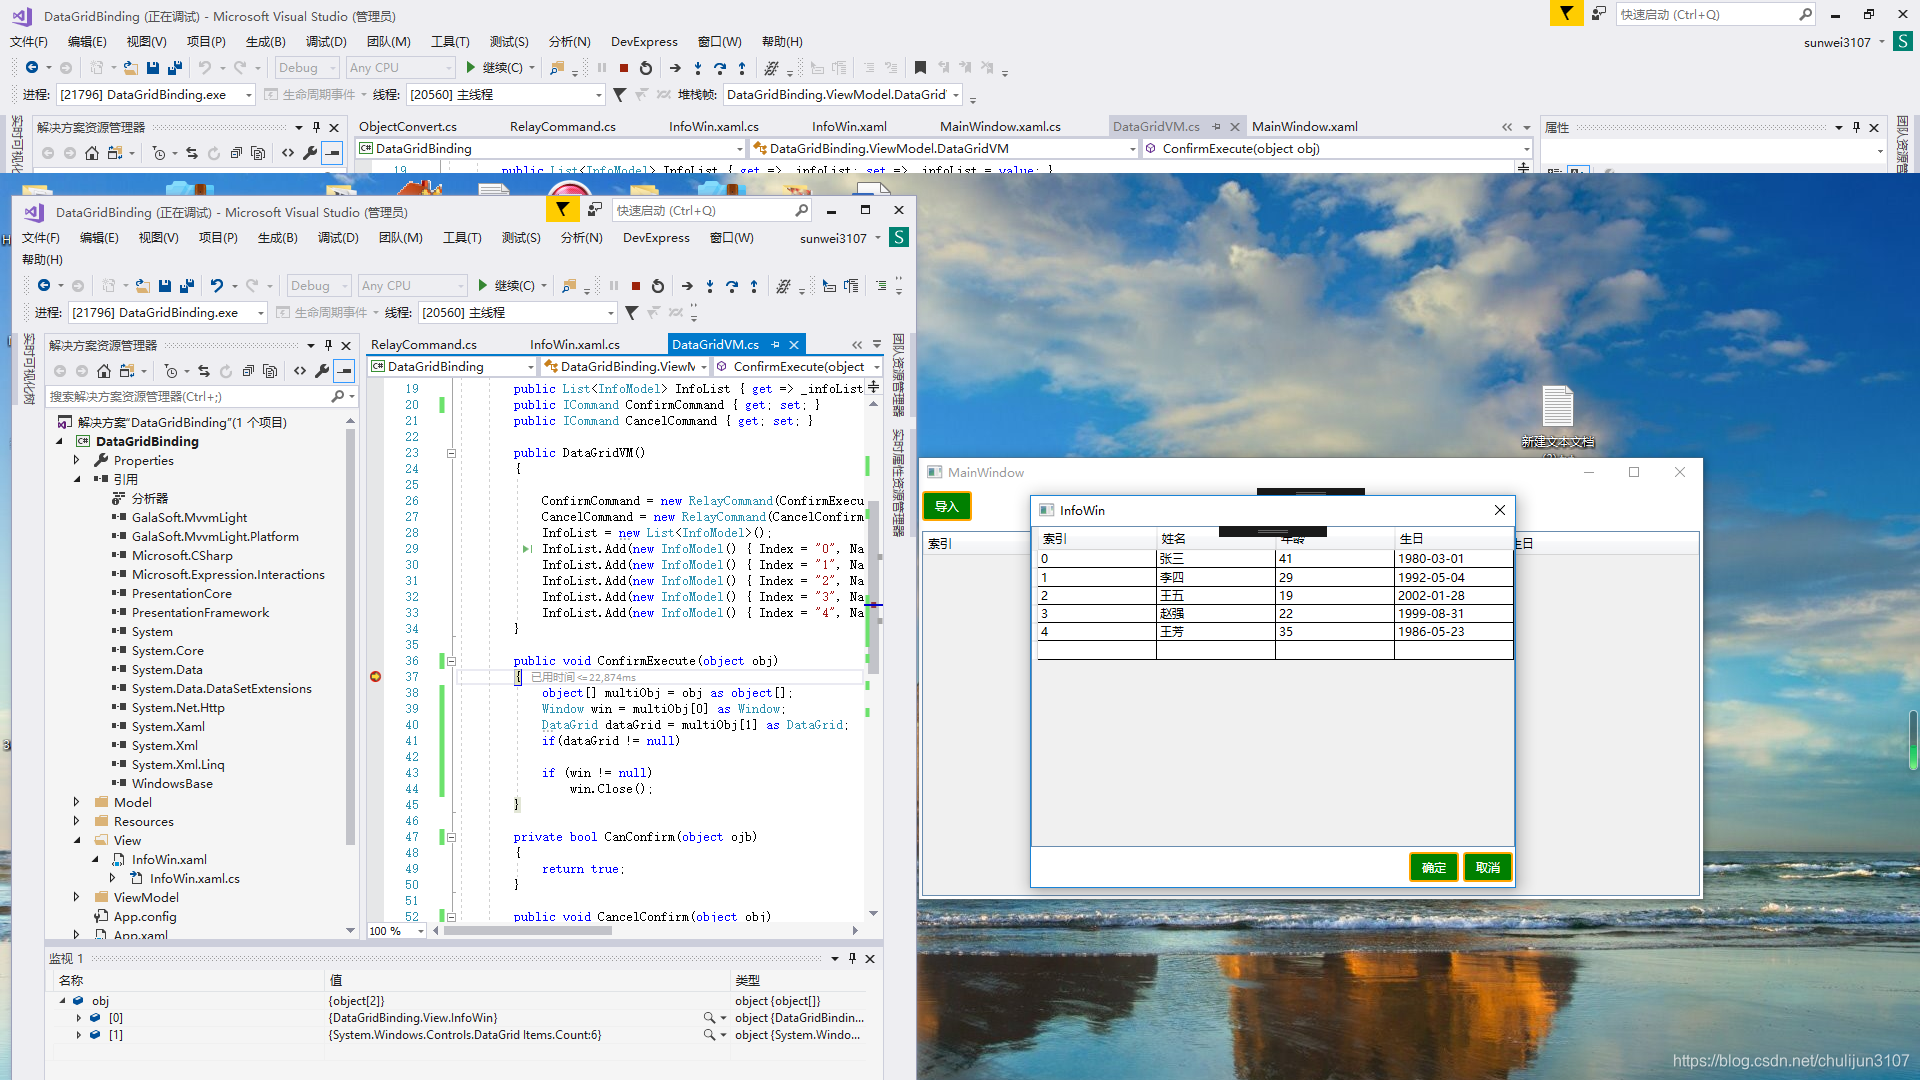Open the 帮助(H) menu in the front window
Image resolution: width=1920 pixels, height=1080 pixels.
42,259
